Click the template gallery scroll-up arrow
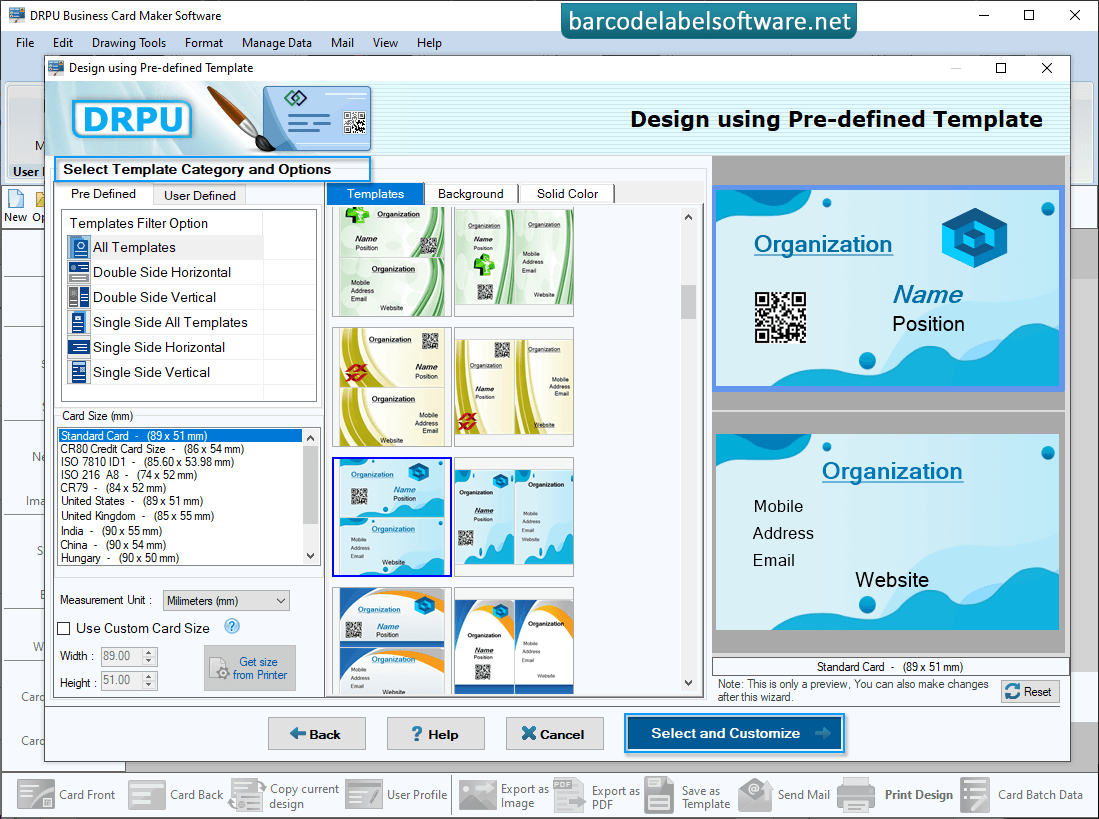The width and height of the screenshot is (1099, 819). (688, 217)
